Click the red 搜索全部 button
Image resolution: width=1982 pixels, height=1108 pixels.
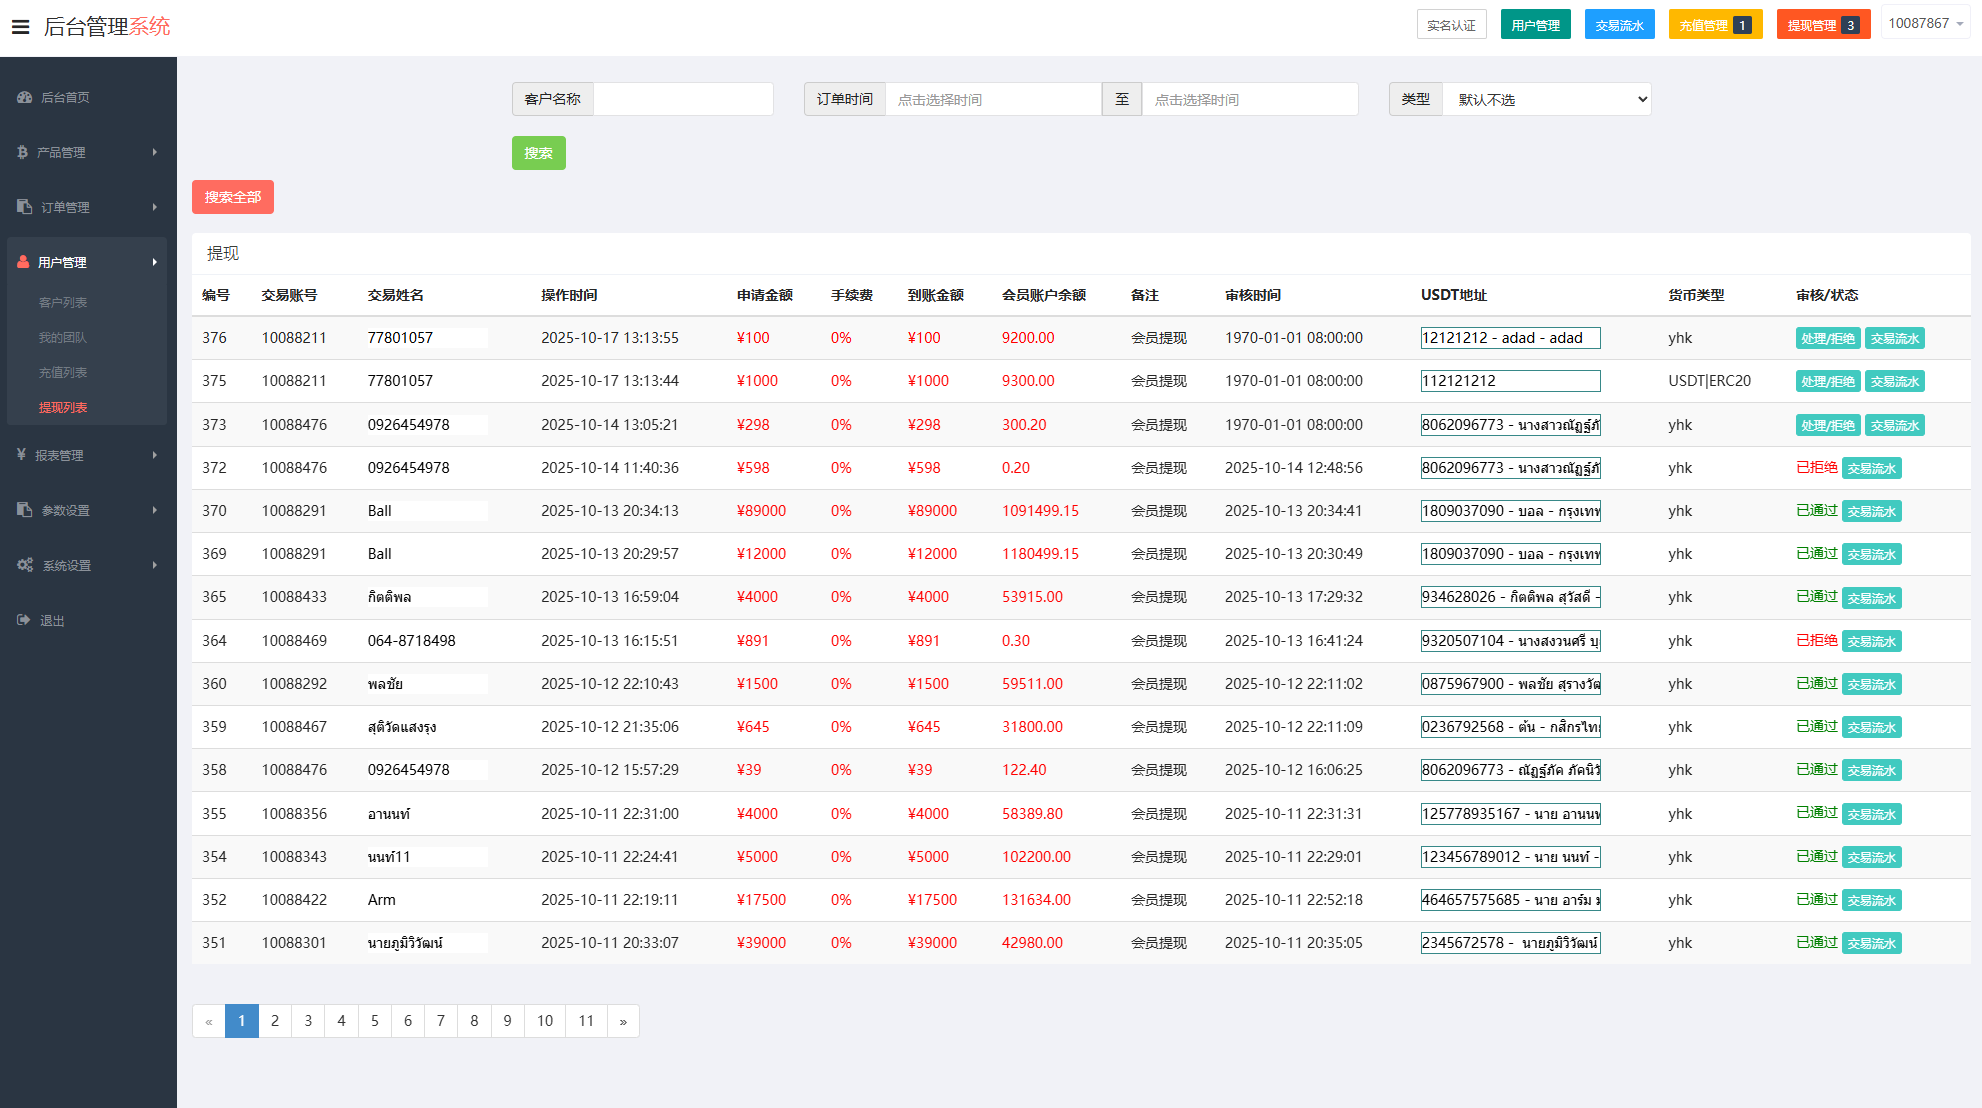232,197
